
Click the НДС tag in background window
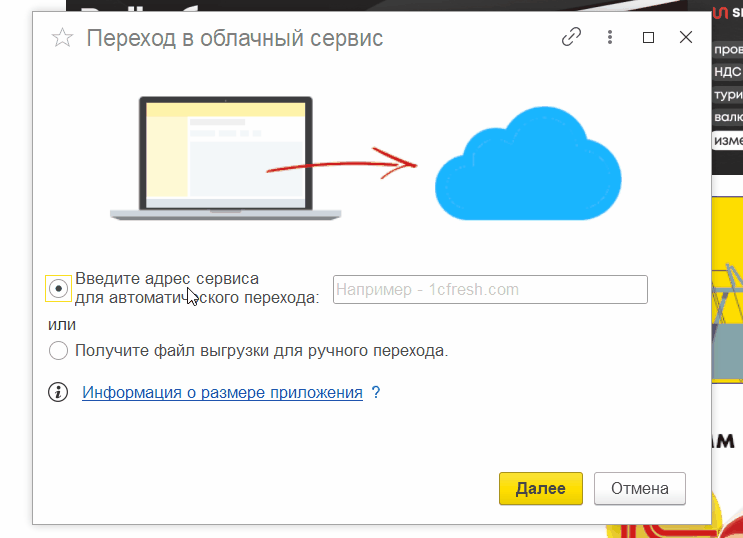(x=728, y=72)
